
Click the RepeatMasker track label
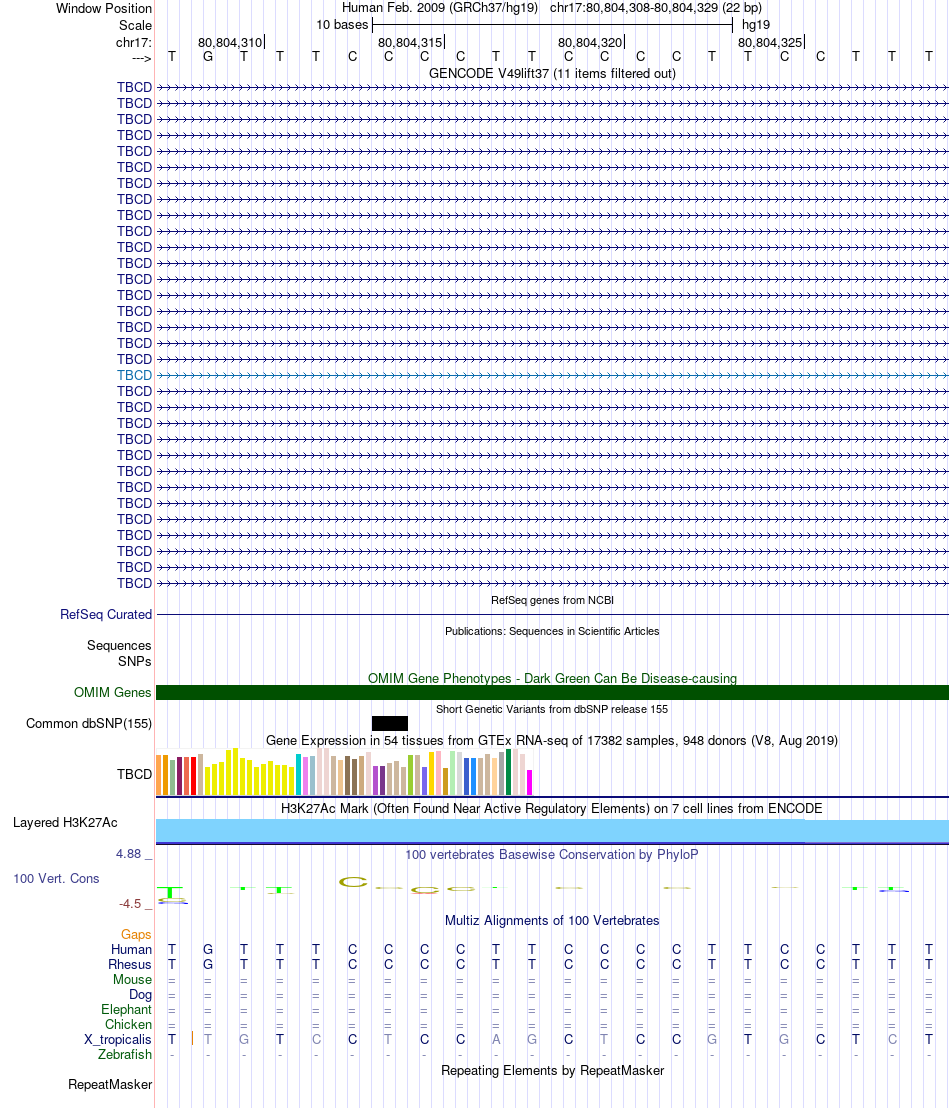point(110,1085)
